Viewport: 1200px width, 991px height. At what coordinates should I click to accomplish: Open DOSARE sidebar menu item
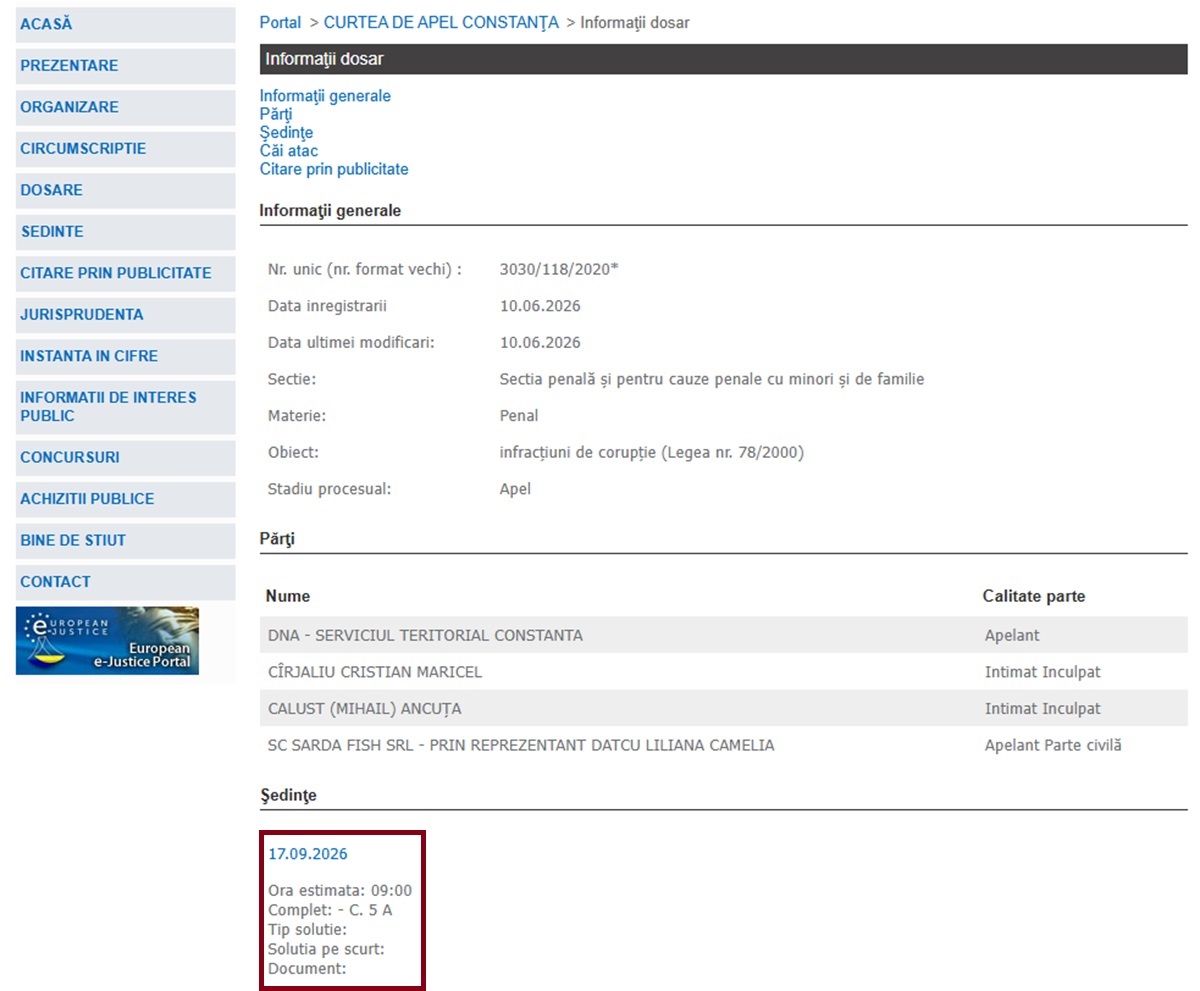pos(125,190)
